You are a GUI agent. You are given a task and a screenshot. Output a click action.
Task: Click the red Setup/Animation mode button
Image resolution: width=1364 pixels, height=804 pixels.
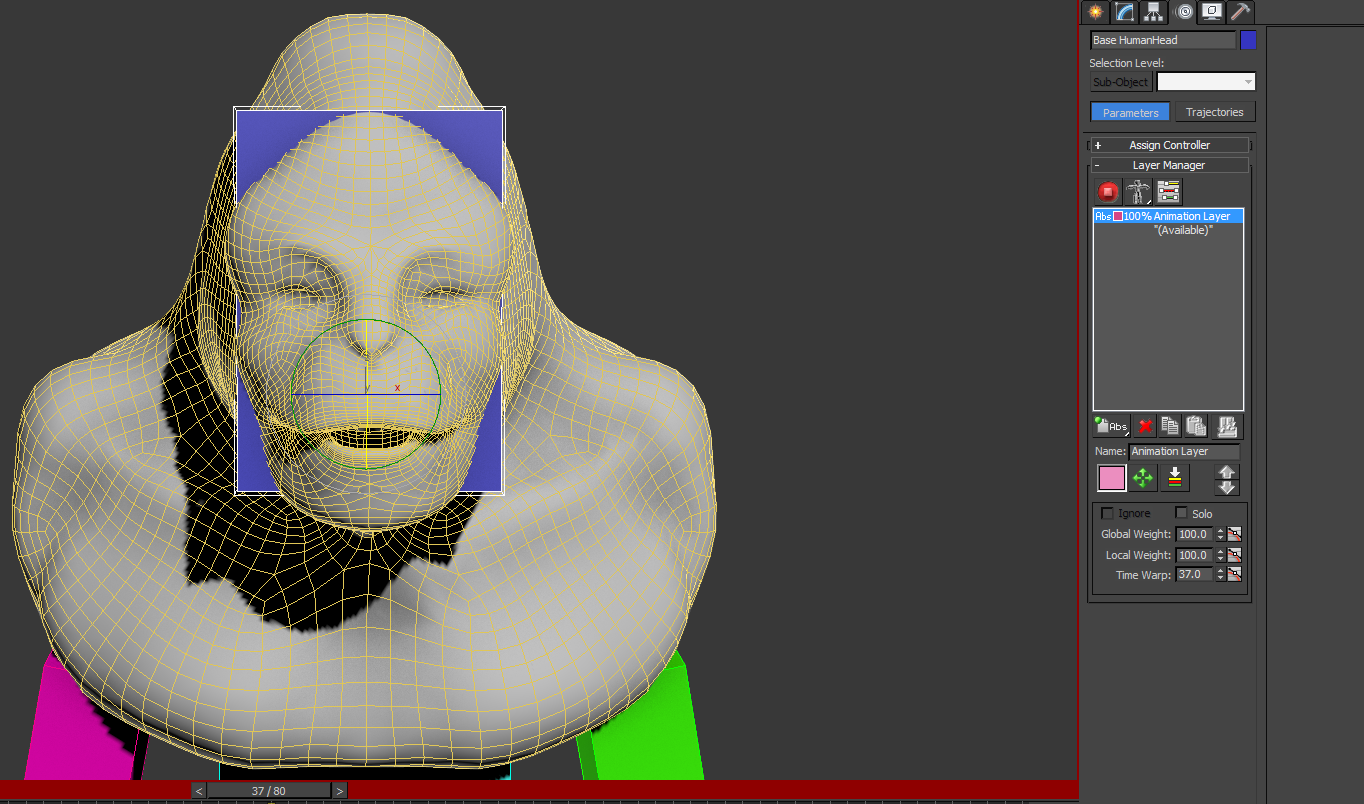pos(1108,192)
